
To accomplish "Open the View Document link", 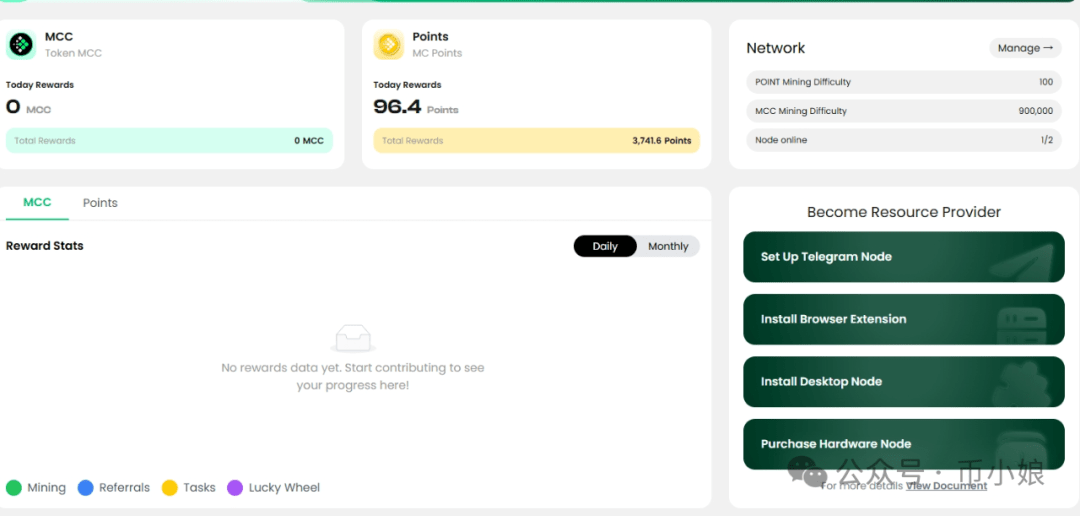I will click(946, 486).
